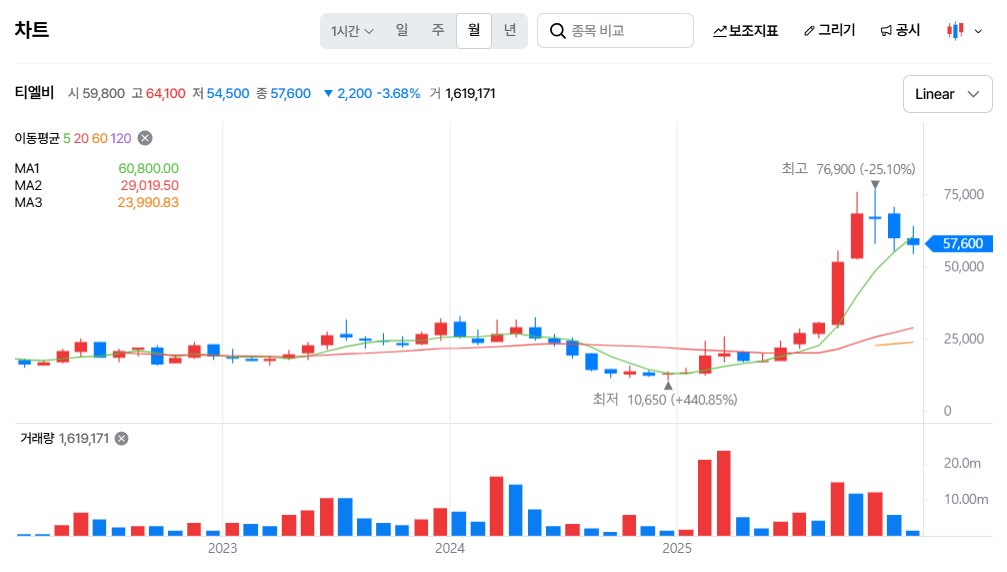Click the current price tag 57,600
This screenshot has height=572, width=1007.
[x=960, y=243]
